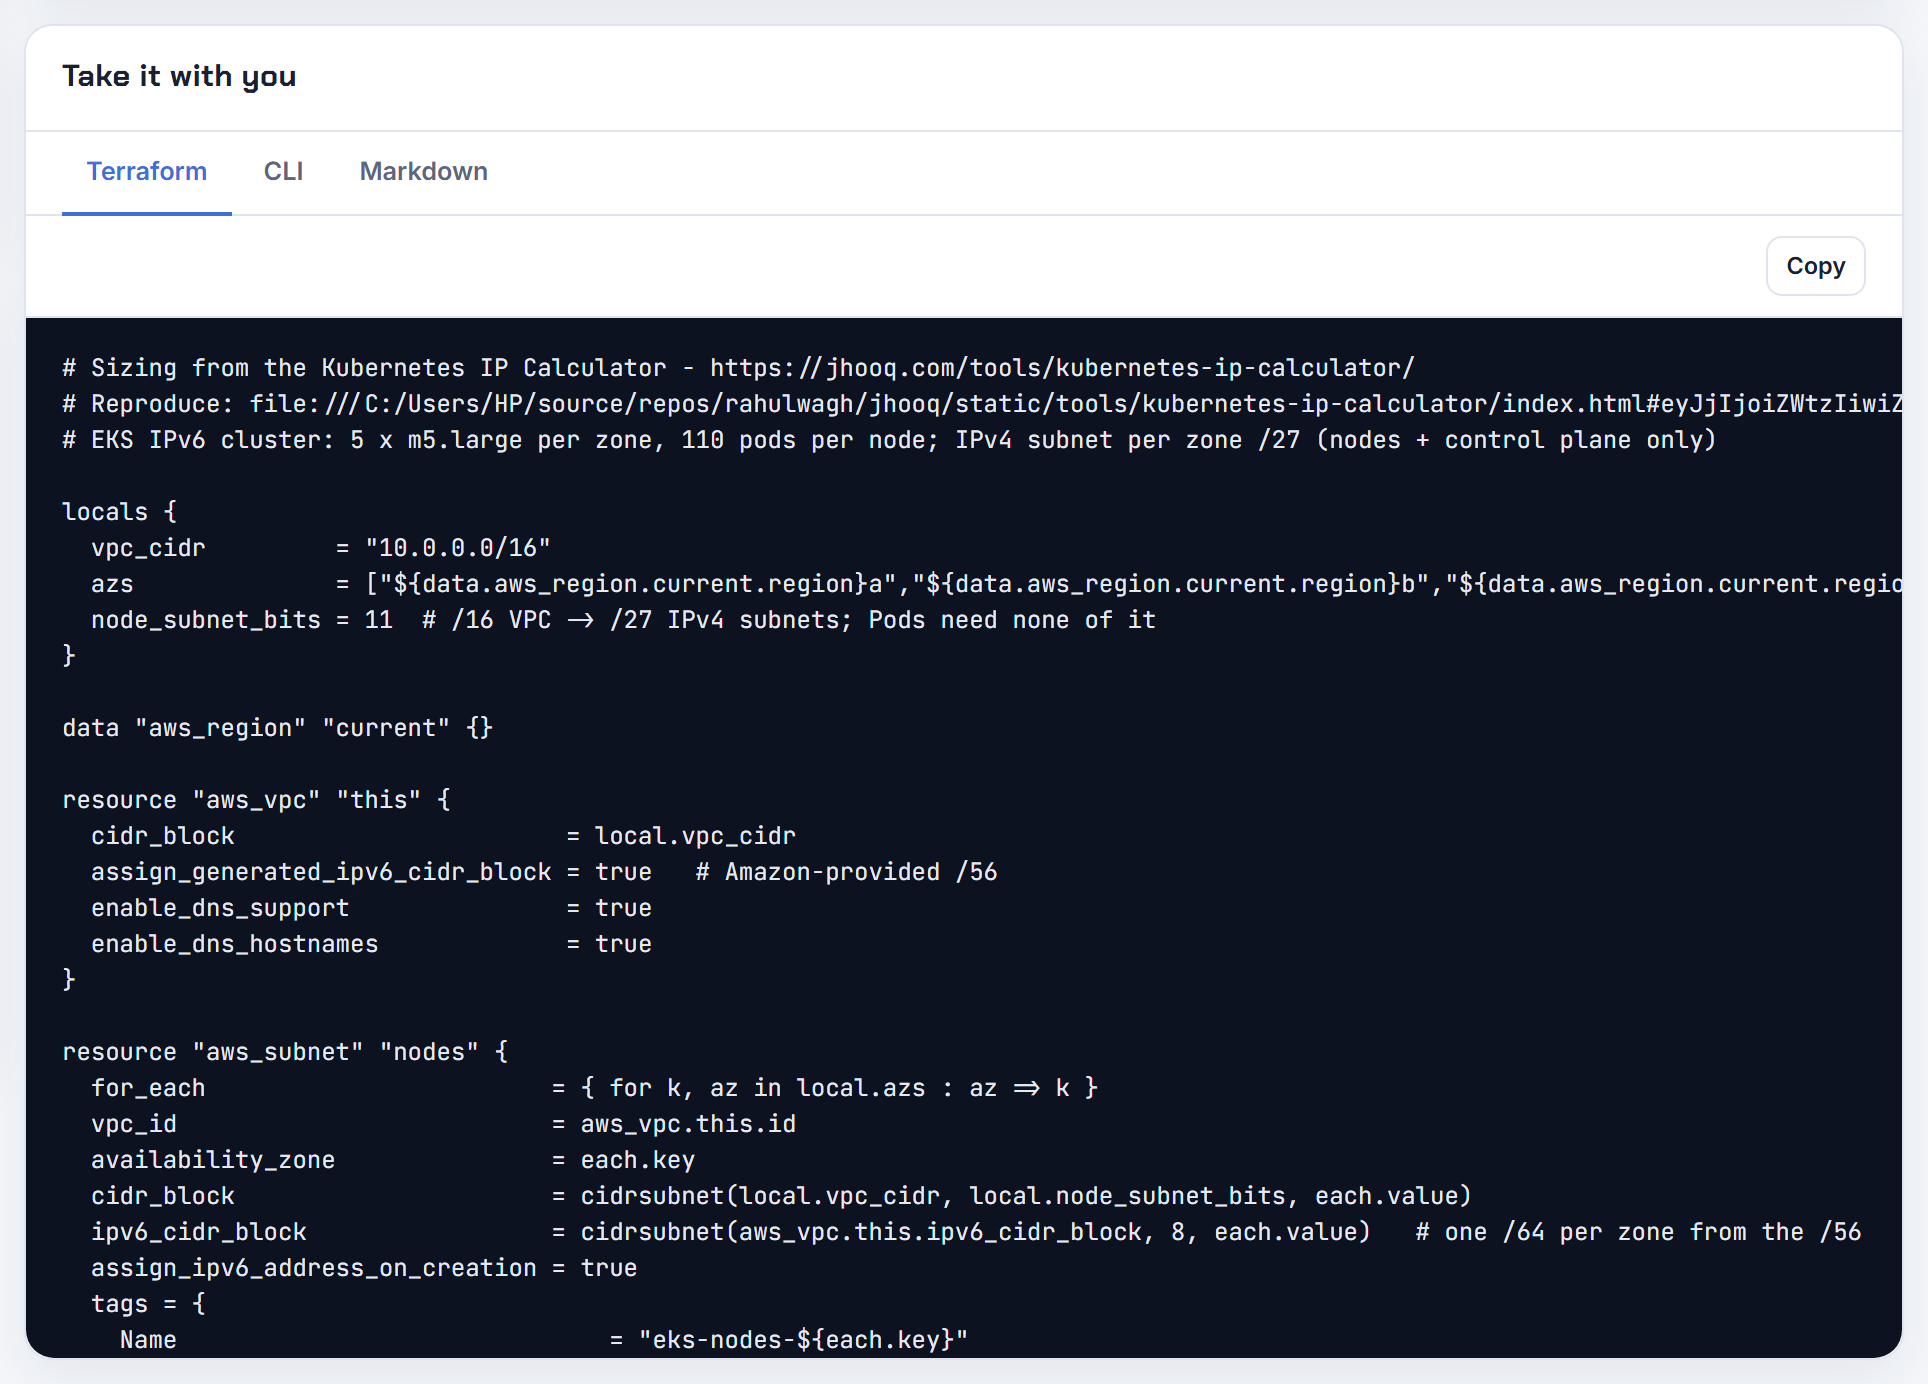Copy the Terraform code
The image size is (1928, 1384).
click(1815, 266)
